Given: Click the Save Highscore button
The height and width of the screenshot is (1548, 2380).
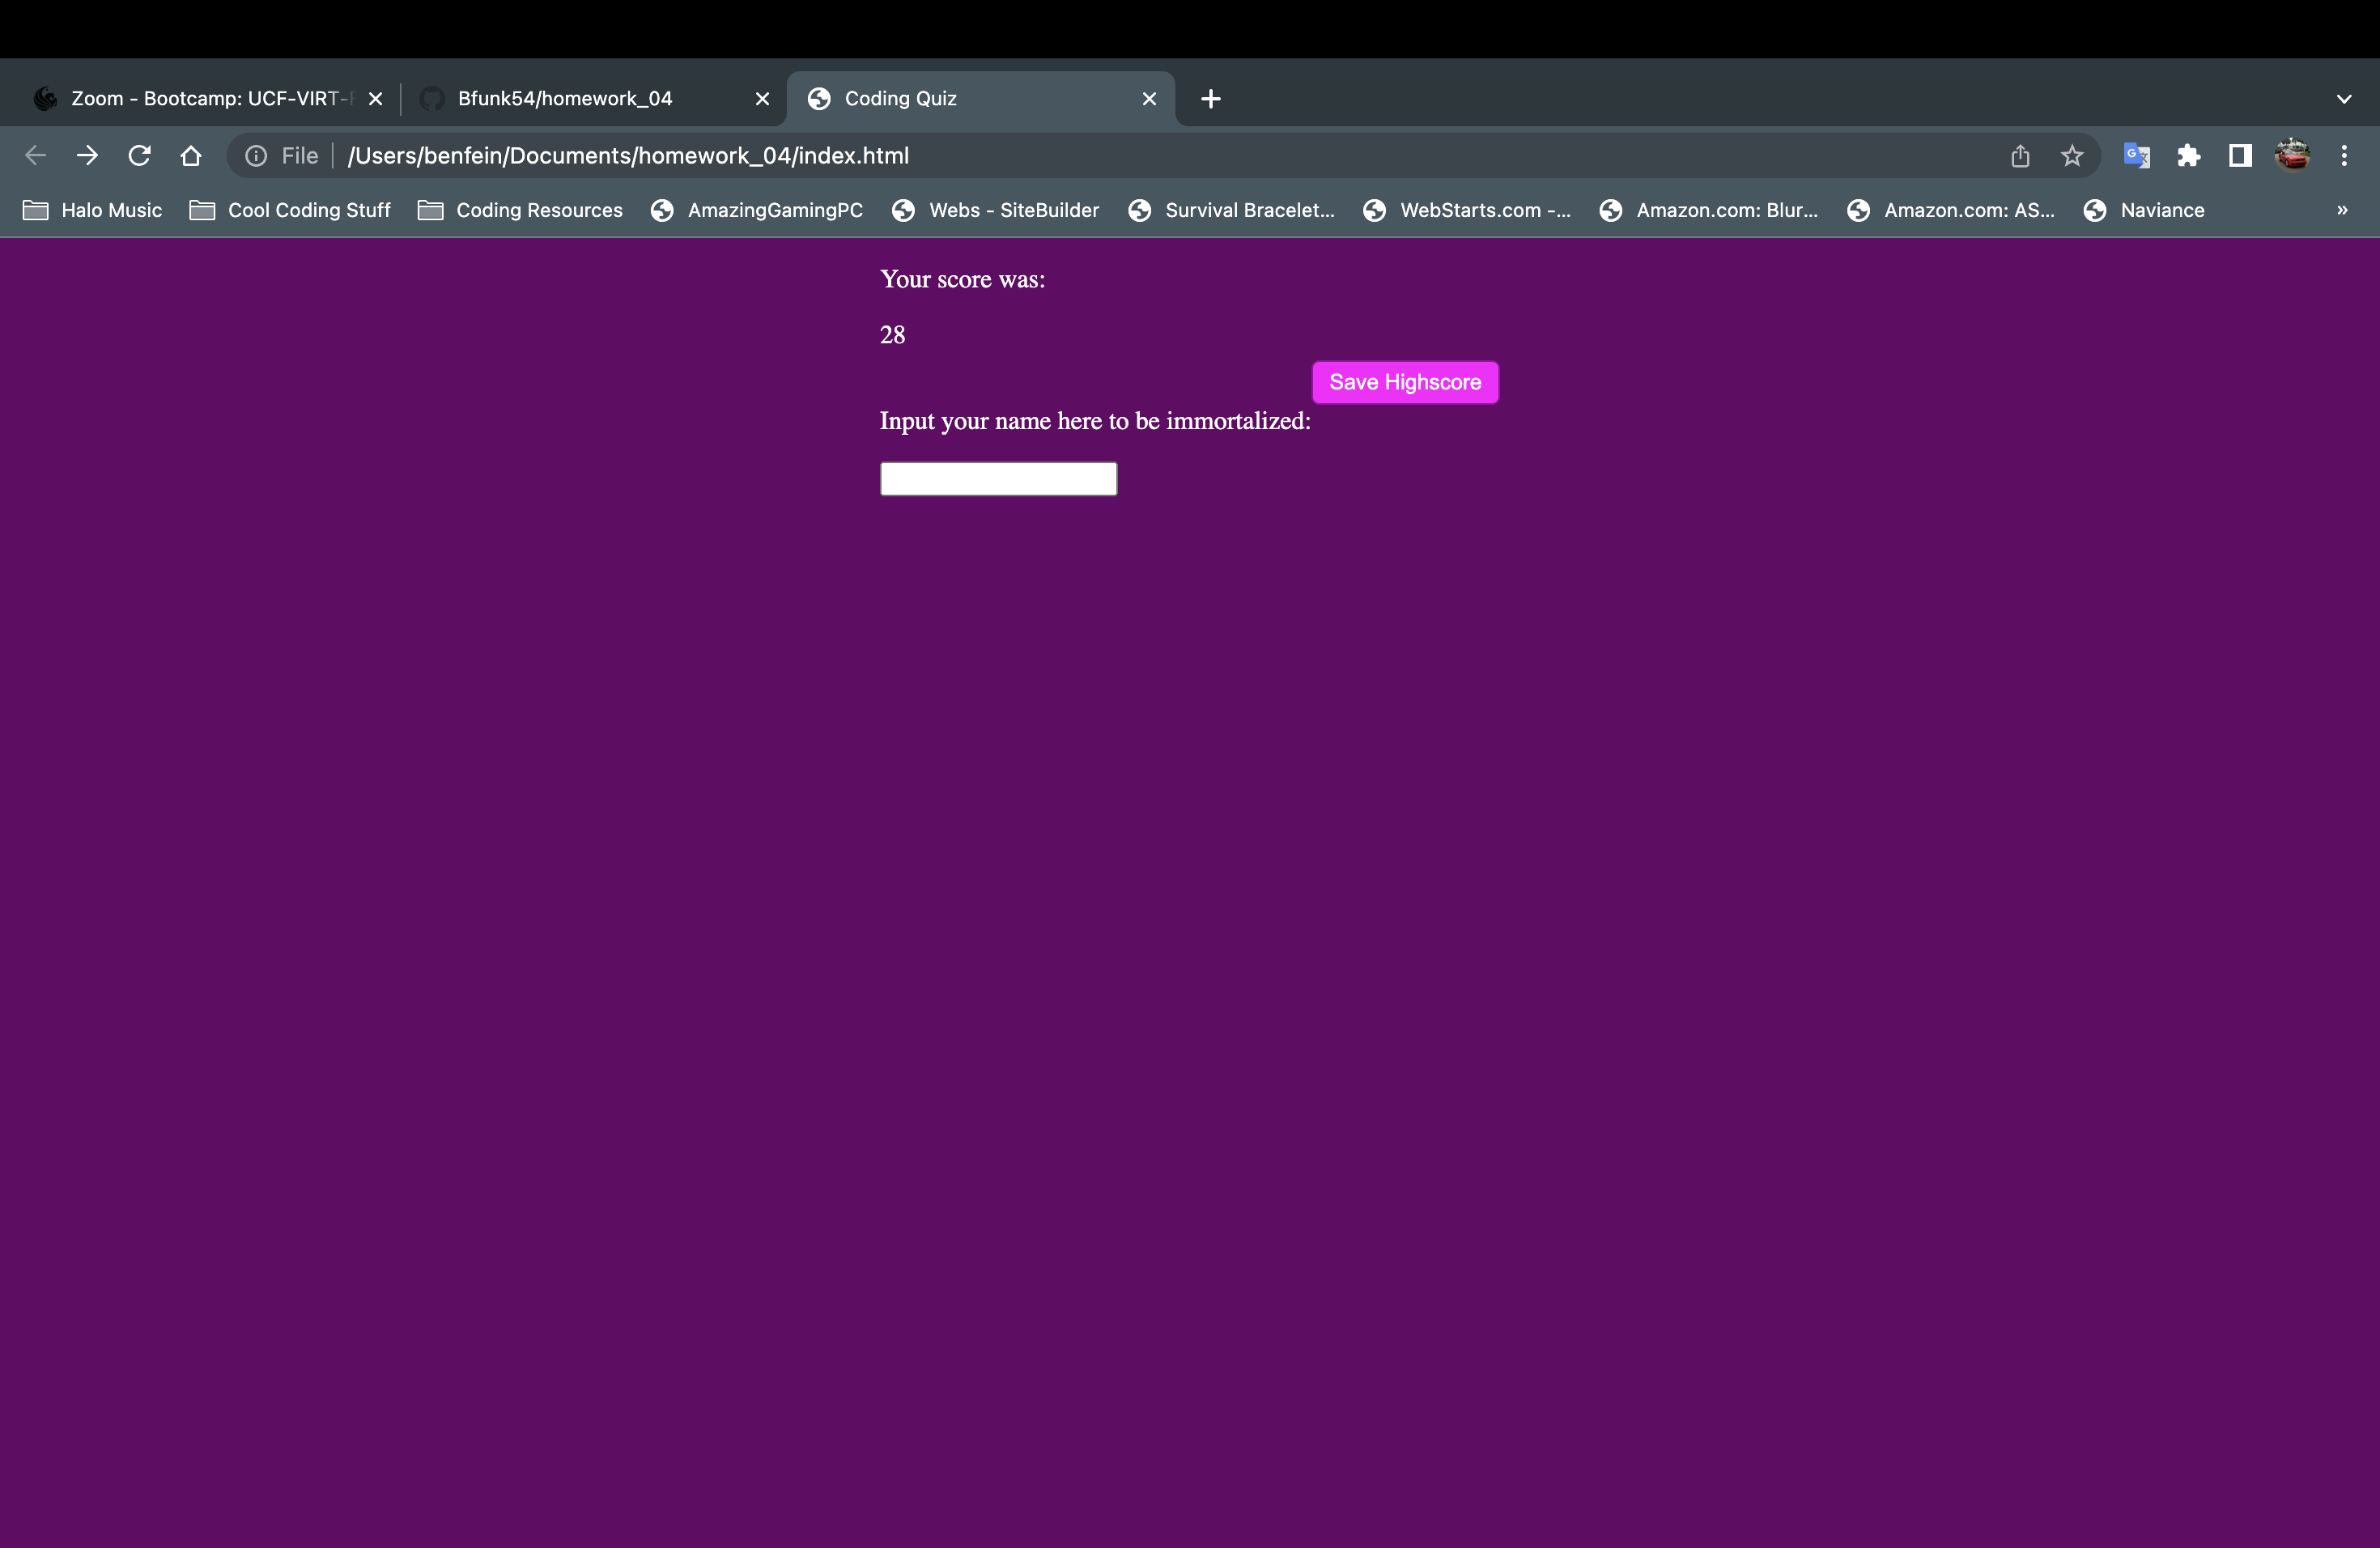Looking at the screenshot, I should pyautogui.click(x=1405, y=382).
